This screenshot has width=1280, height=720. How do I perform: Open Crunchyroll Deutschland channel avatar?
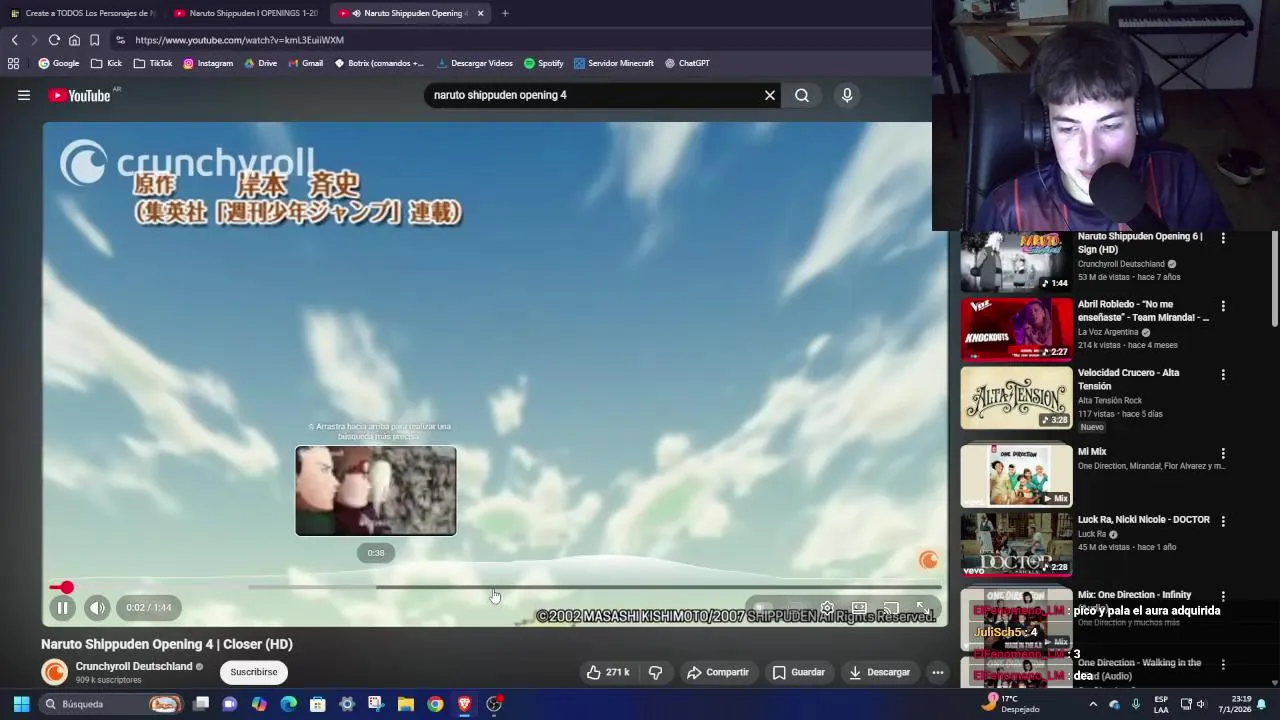pyautogui.click(x=55, y=672)
